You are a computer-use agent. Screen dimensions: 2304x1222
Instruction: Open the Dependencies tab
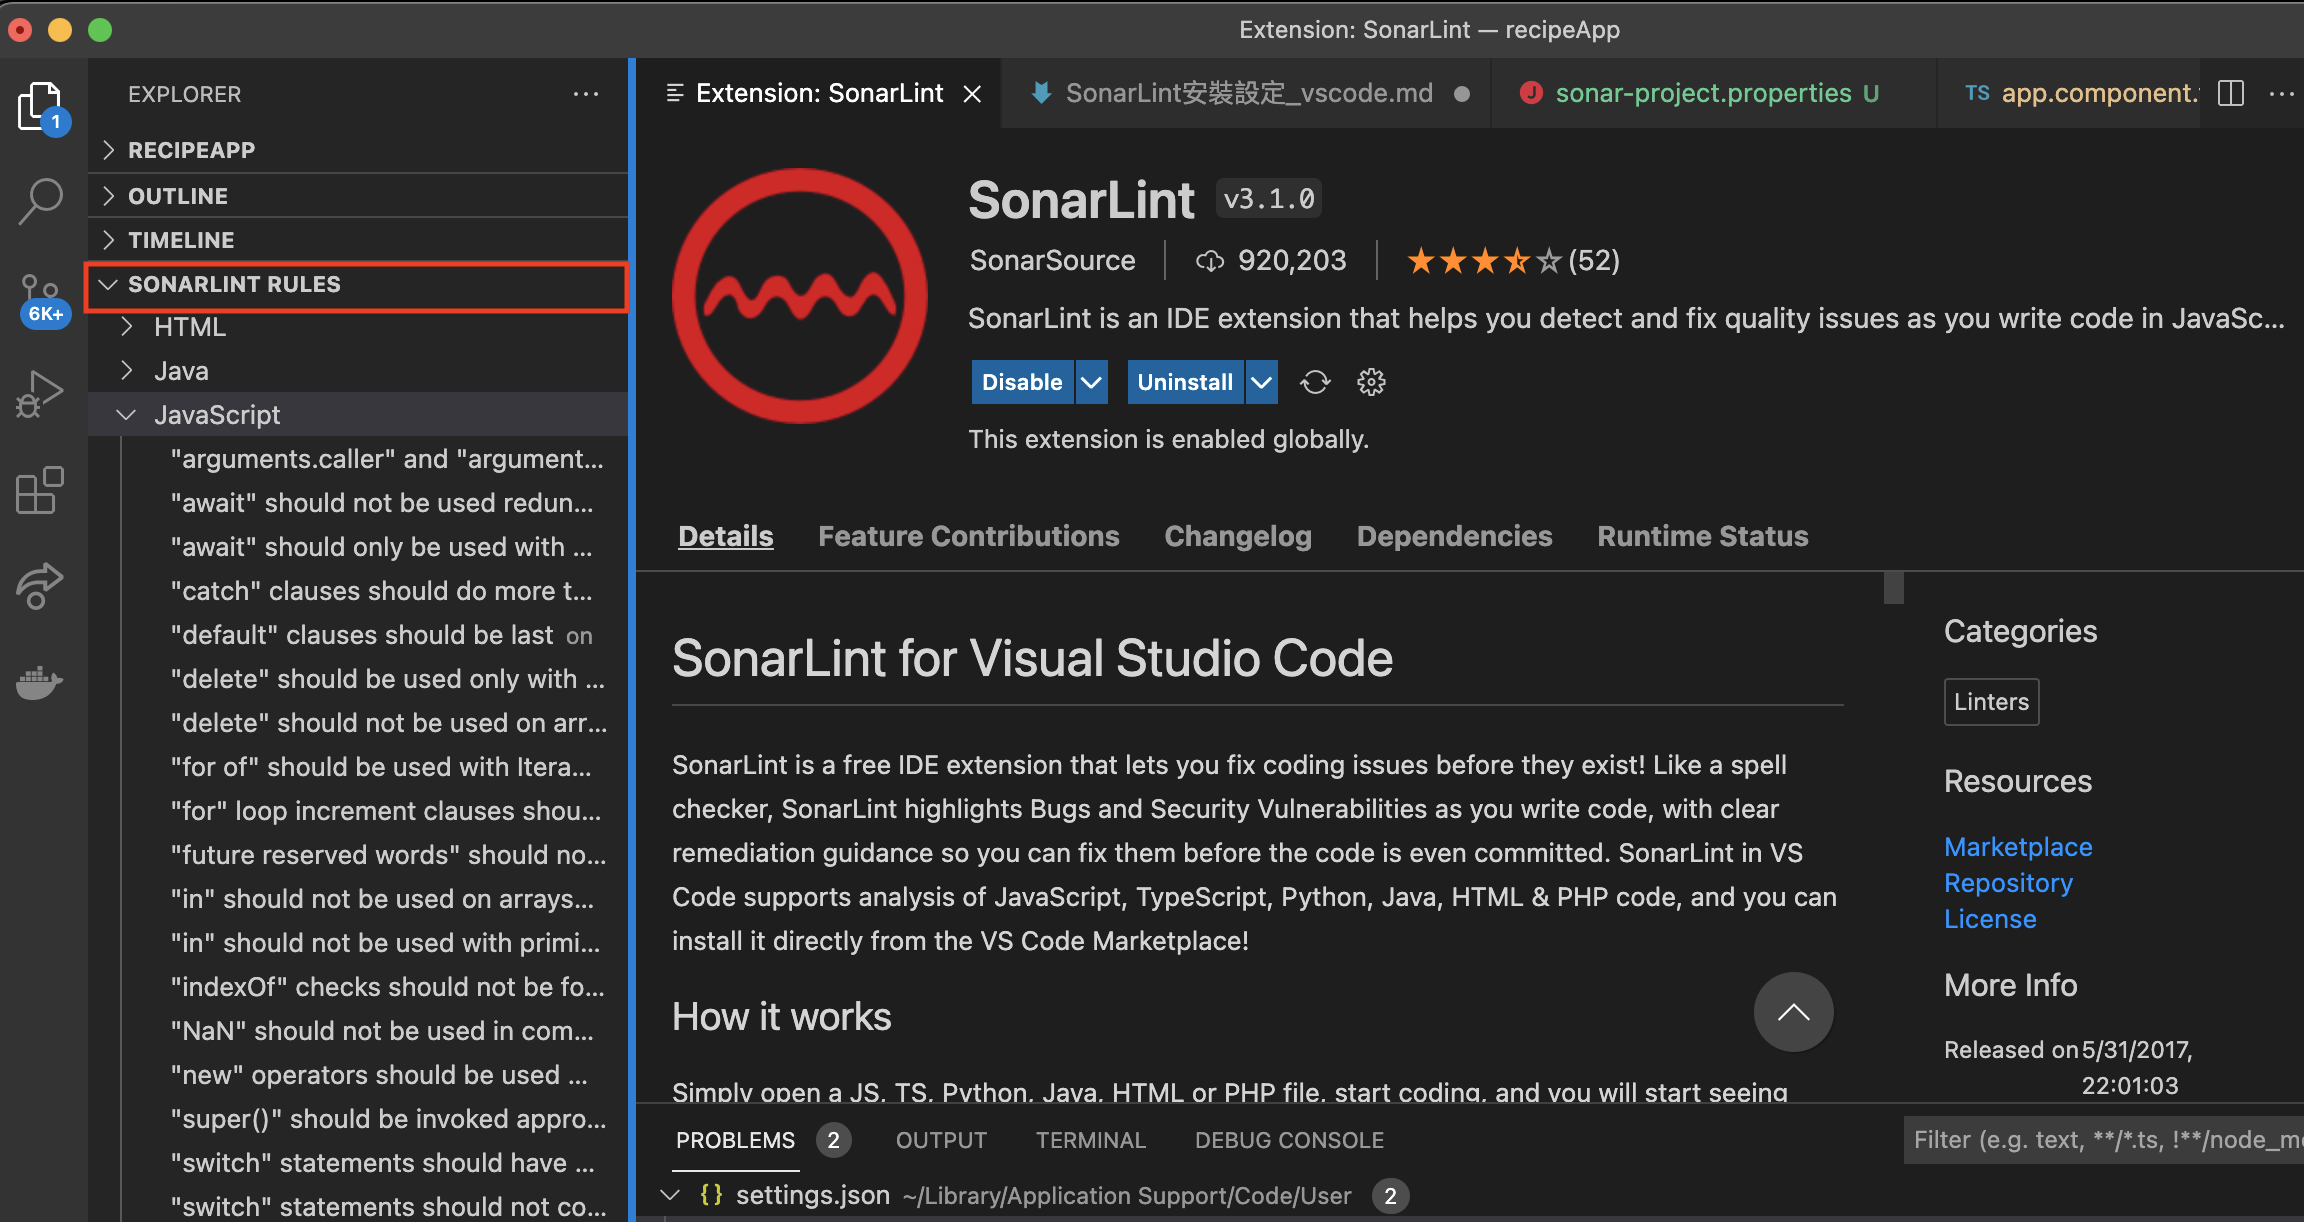pos(1454,536)
